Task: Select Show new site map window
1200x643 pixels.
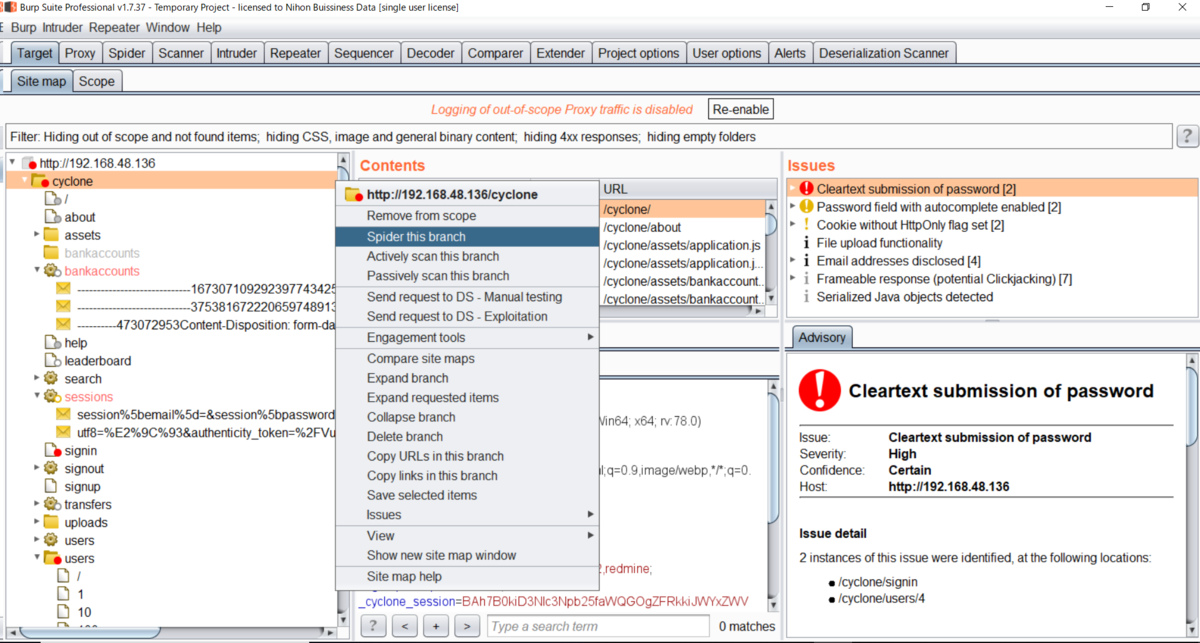Action: pyautogui.click(x=467, y=555)
